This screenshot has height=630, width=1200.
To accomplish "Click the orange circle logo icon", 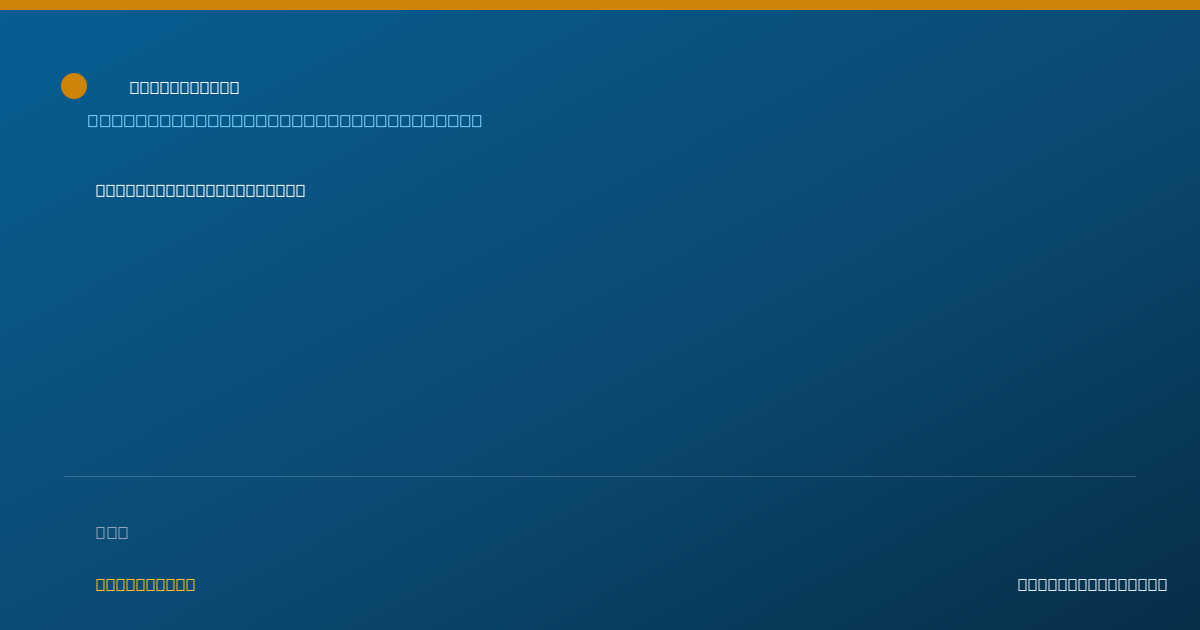I will [74, 86].
